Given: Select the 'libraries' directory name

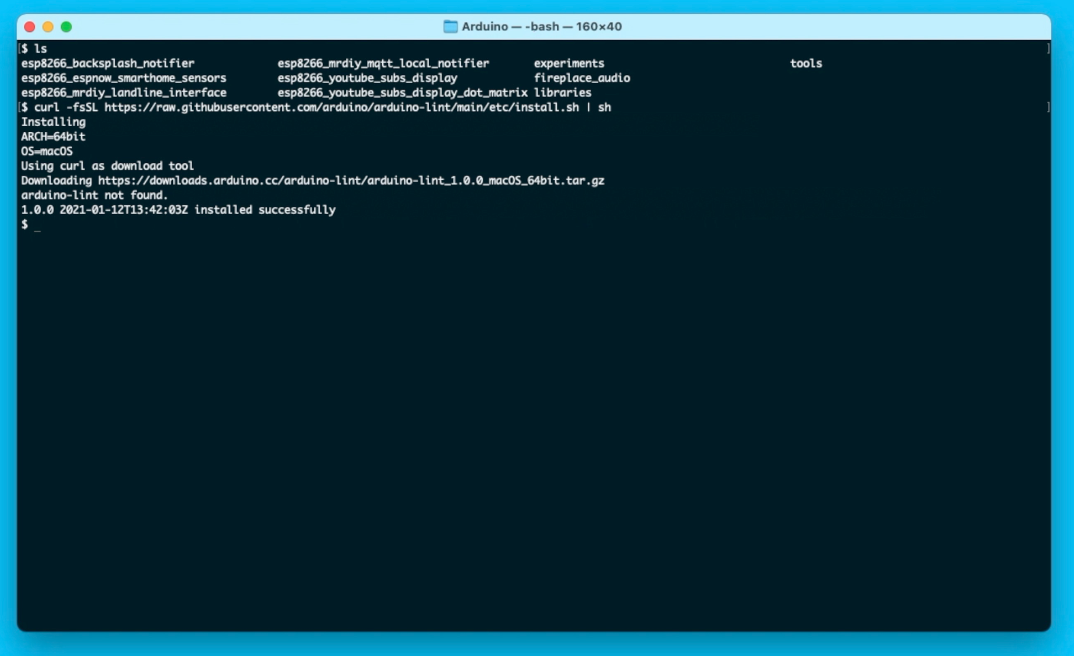Looking at the screenshot, I should click(x=562, y=92).
